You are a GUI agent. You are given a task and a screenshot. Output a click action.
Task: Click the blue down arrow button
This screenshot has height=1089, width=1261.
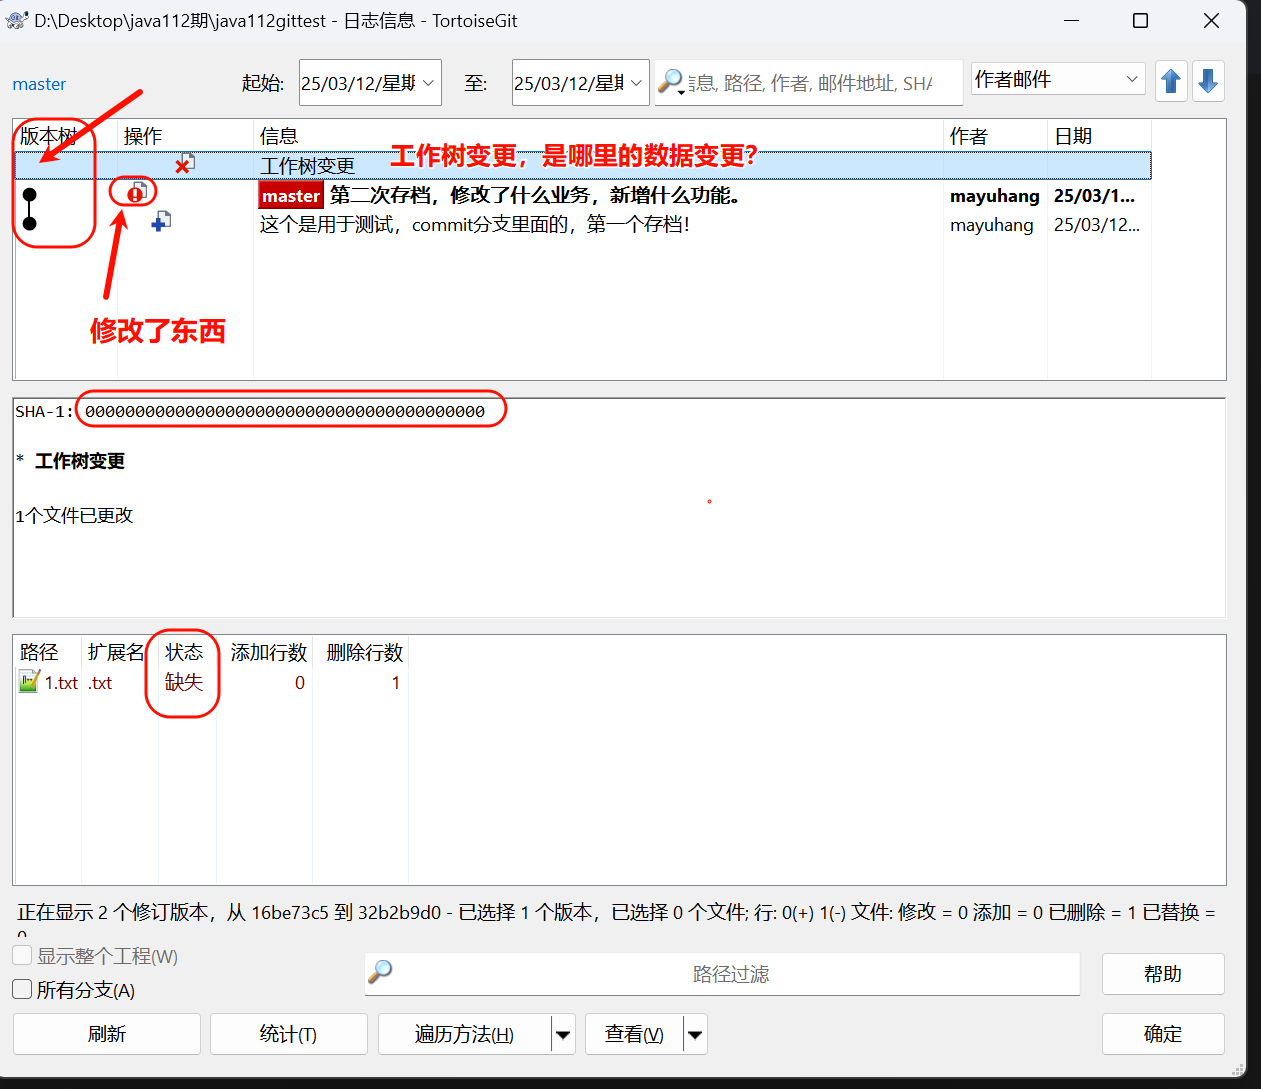pyautogui.click(x=1208, y=81)
